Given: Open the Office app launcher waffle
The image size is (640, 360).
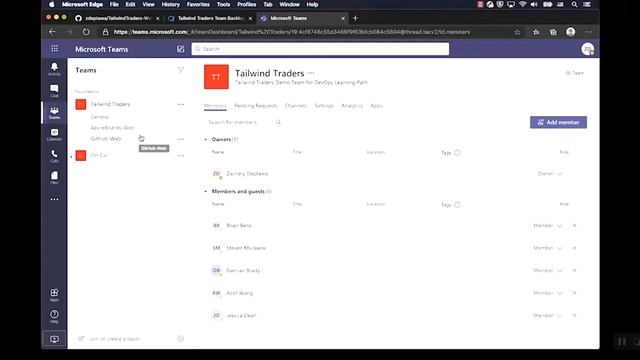Looking at the screenshot, I should tap(54, 49).
